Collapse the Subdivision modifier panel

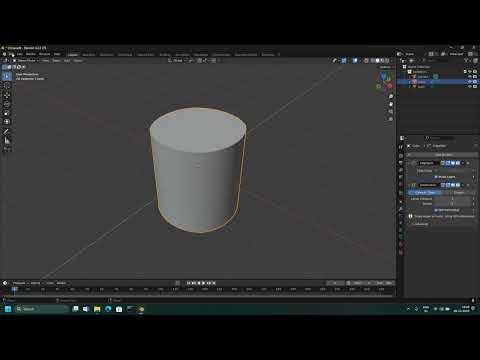click(410, 185)
